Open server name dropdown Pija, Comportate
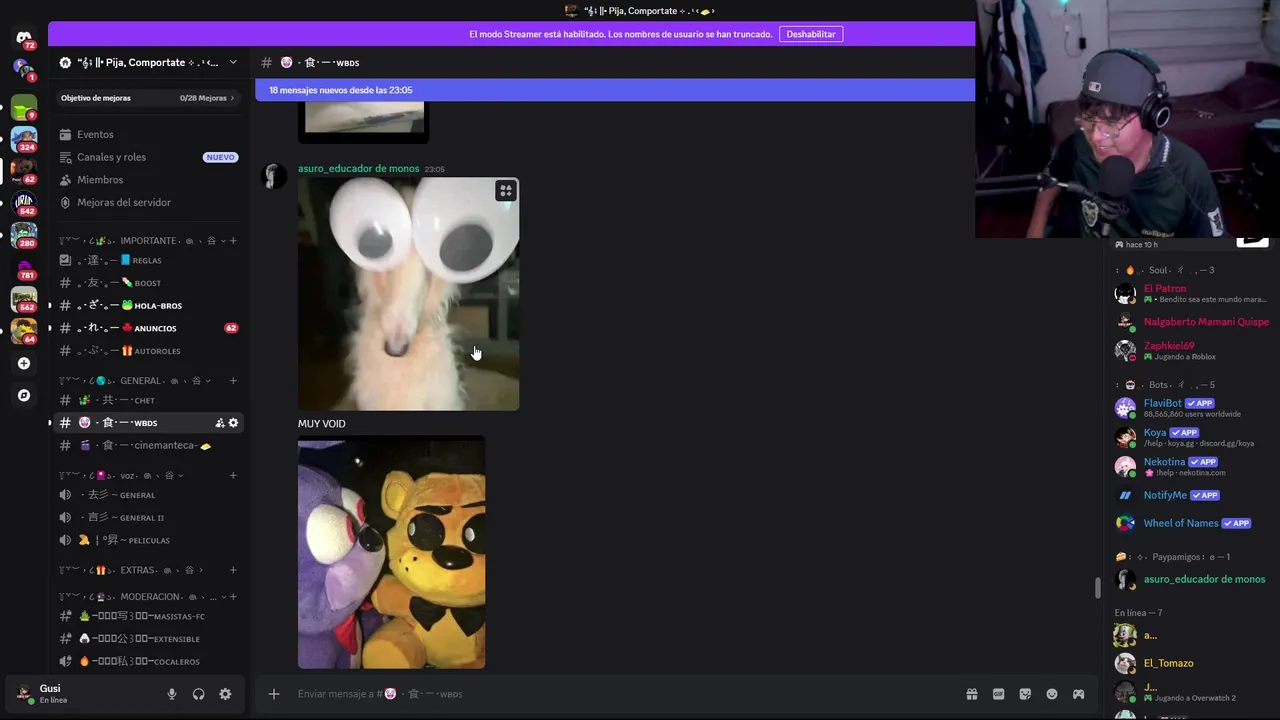 point(149,62)
